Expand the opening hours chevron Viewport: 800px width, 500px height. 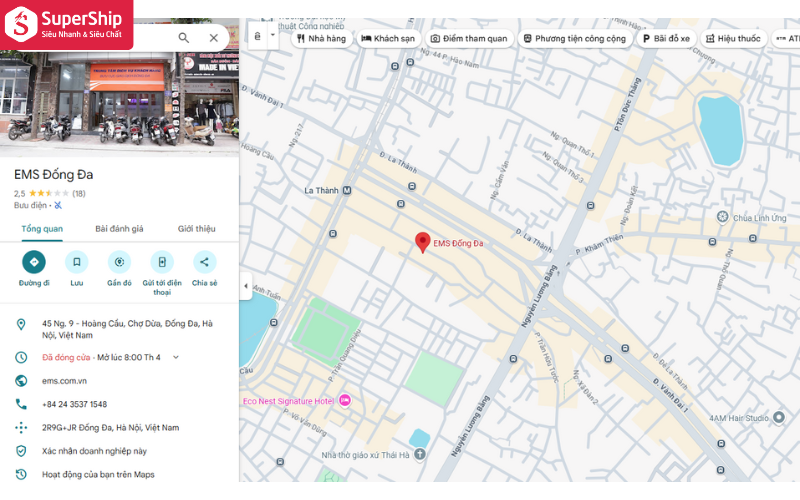coord(176,357)
